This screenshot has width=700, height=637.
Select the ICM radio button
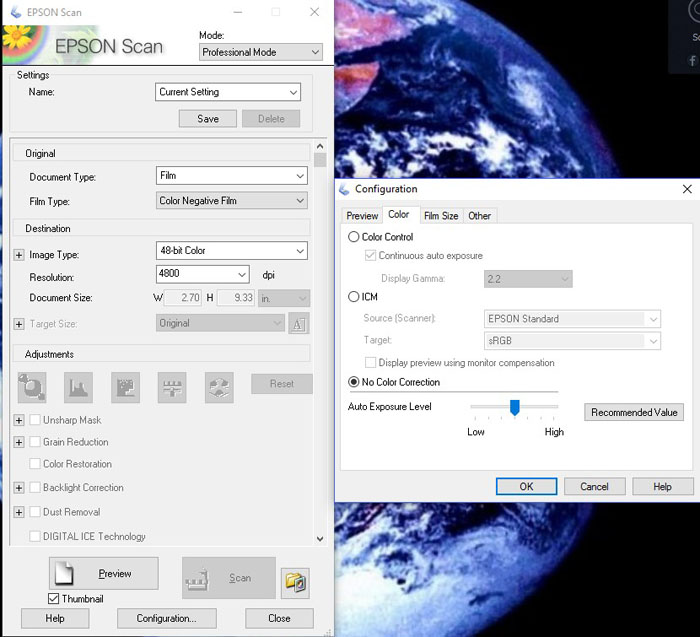354,296
